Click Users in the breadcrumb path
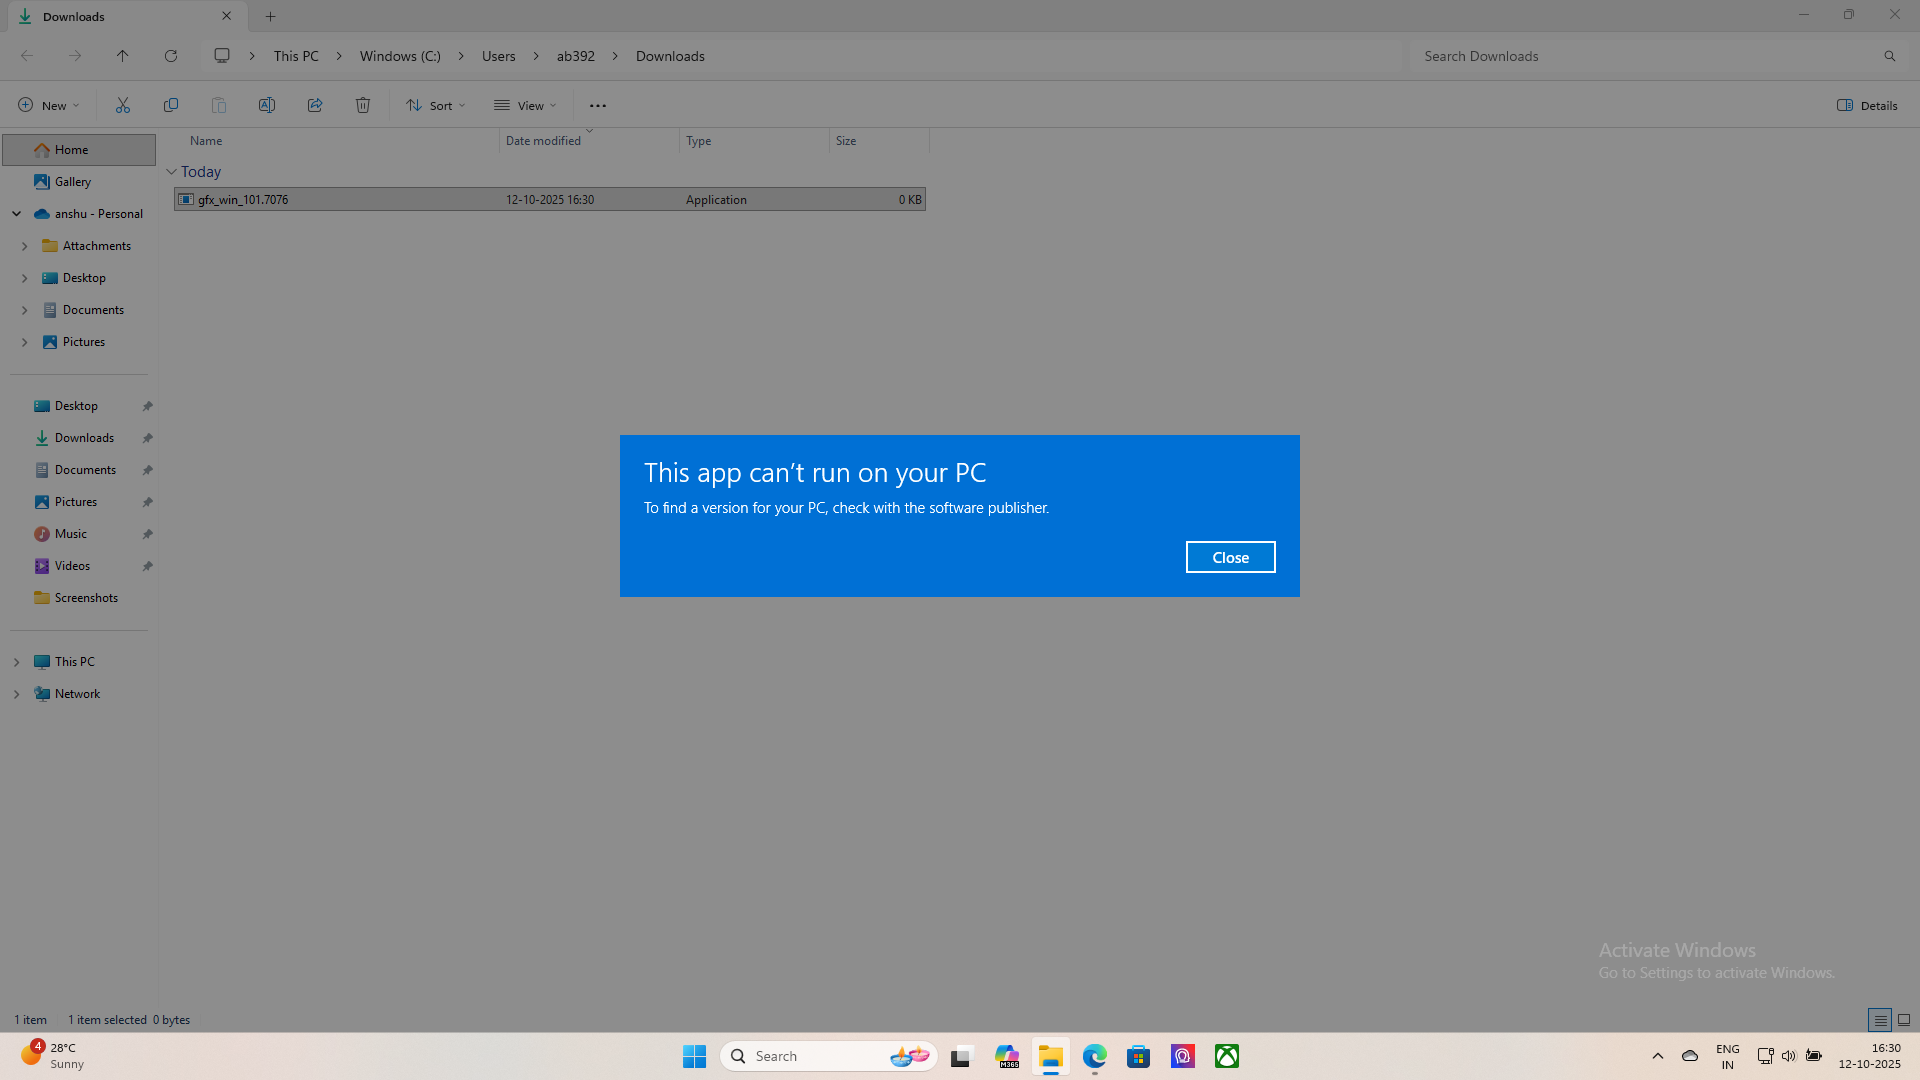This screenshot has width=1920, height=1080. (x=498, y=56)
